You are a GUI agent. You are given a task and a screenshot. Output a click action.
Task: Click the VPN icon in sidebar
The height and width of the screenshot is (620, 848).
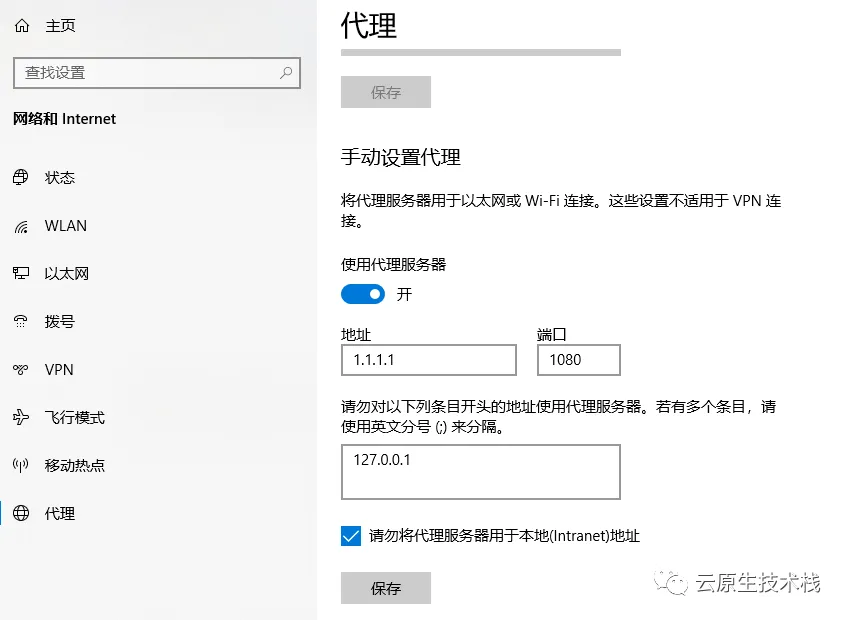point(21,370)
